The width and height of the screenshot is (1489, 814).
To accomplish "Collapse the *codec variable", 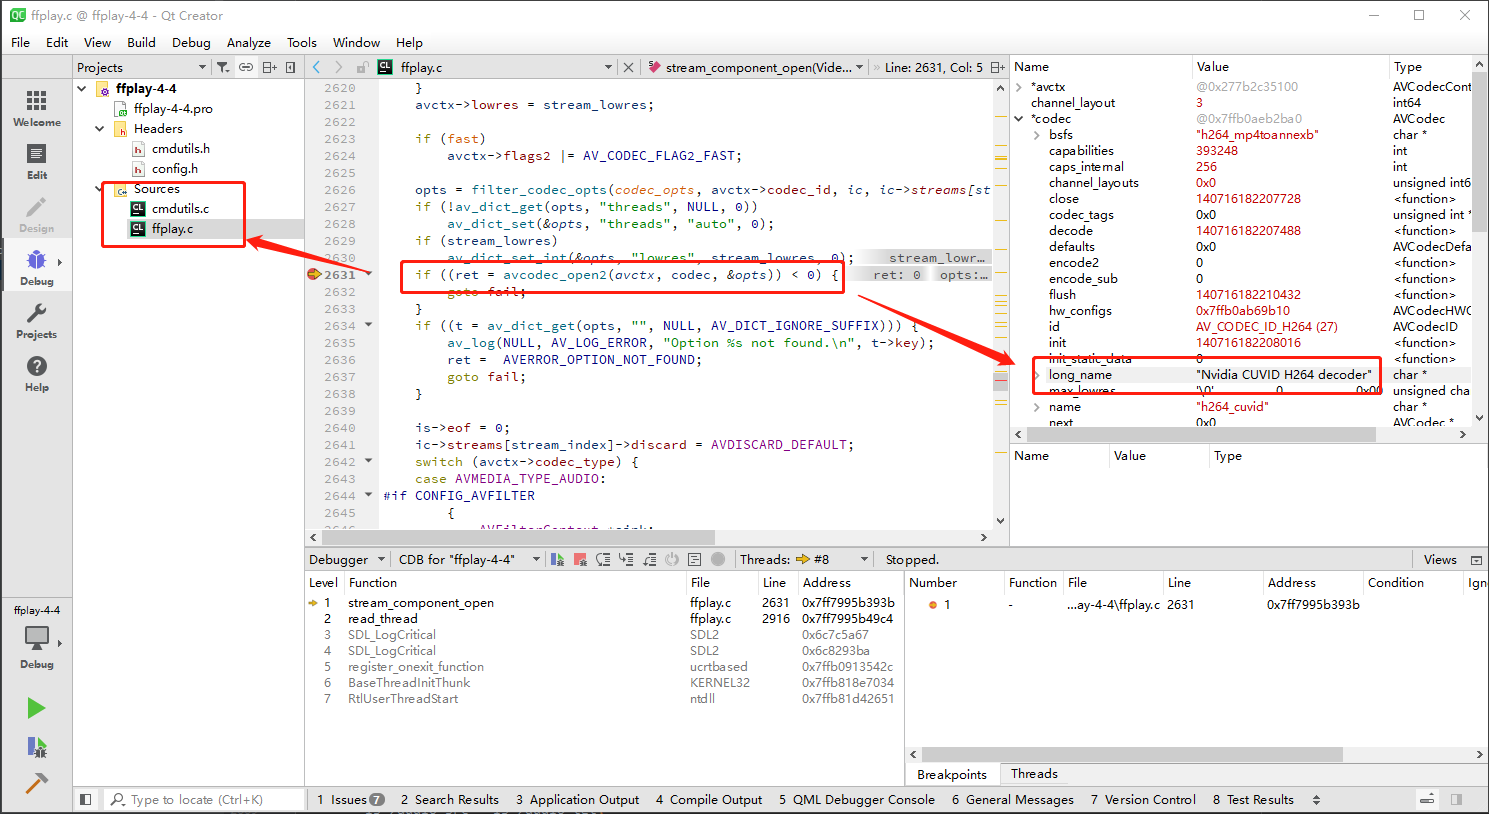I will click(1019, 119).
